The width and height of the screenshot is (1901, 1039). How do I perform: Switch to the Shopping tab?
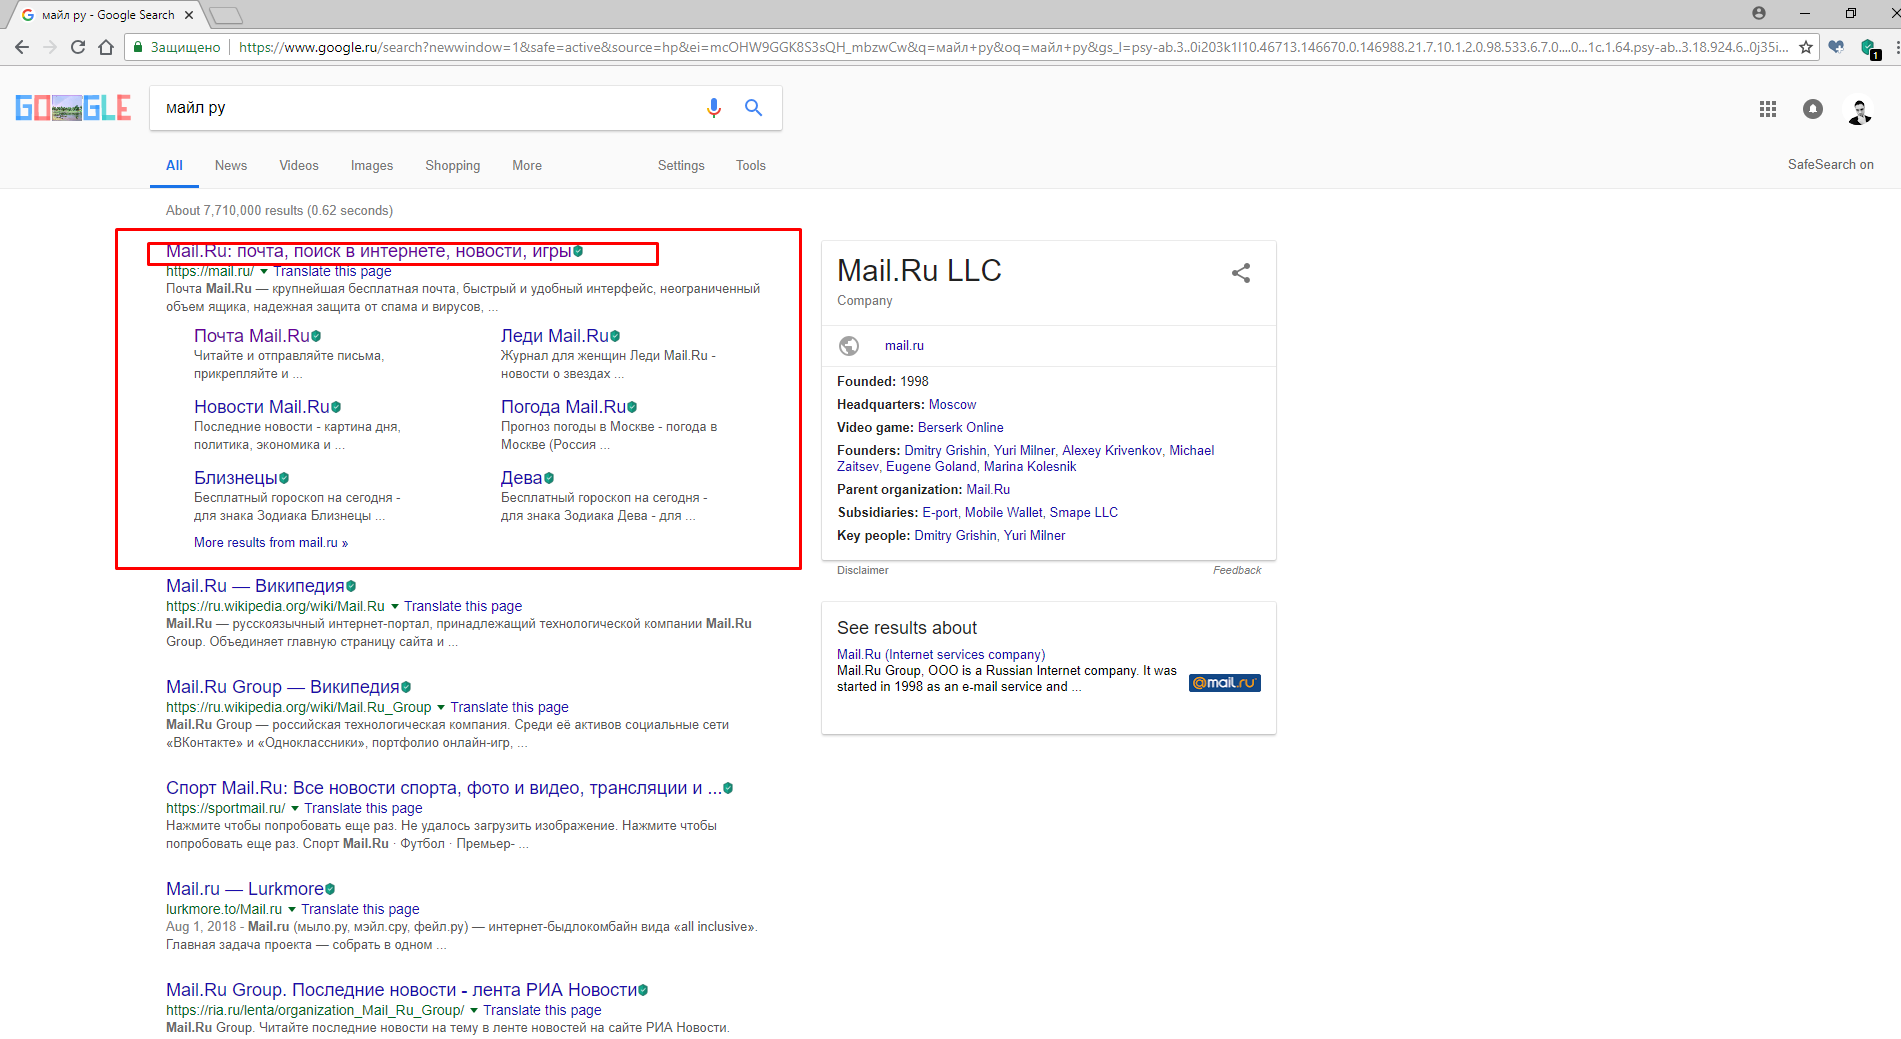click(x=453, y=166)
